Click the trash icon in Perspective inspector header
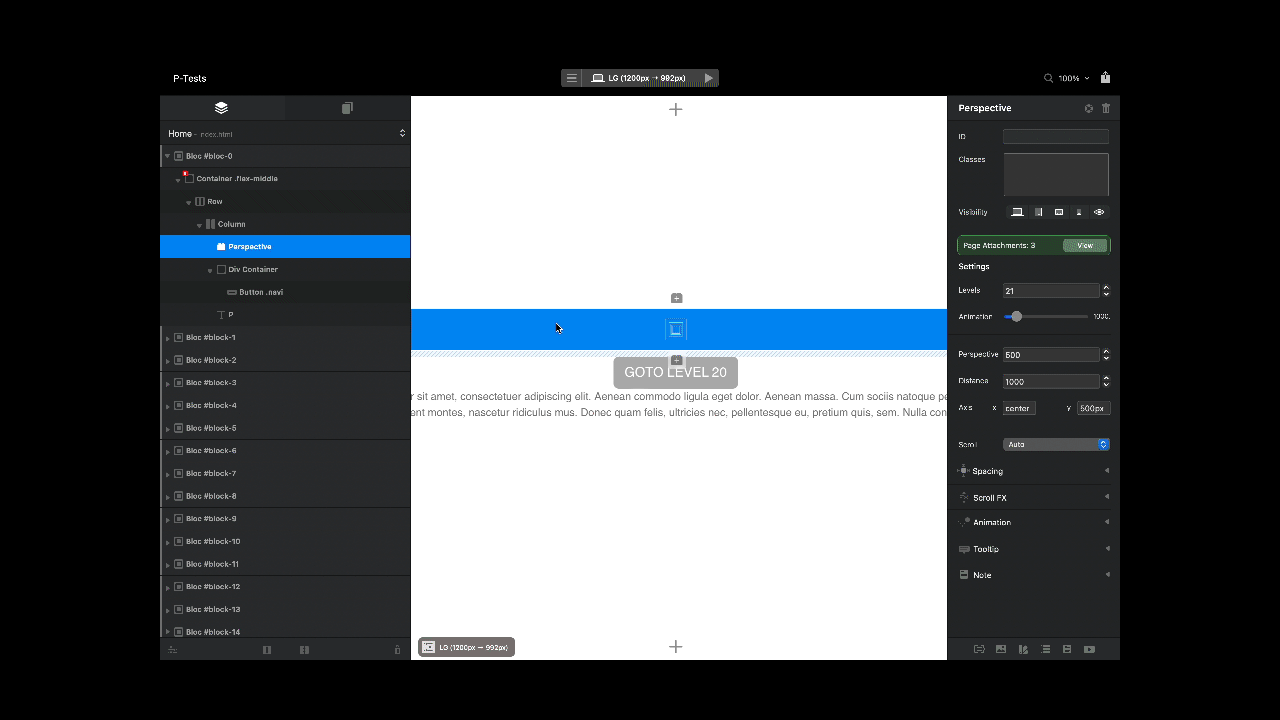Viewport: 1280px width, 720px height. (1106, 108)
